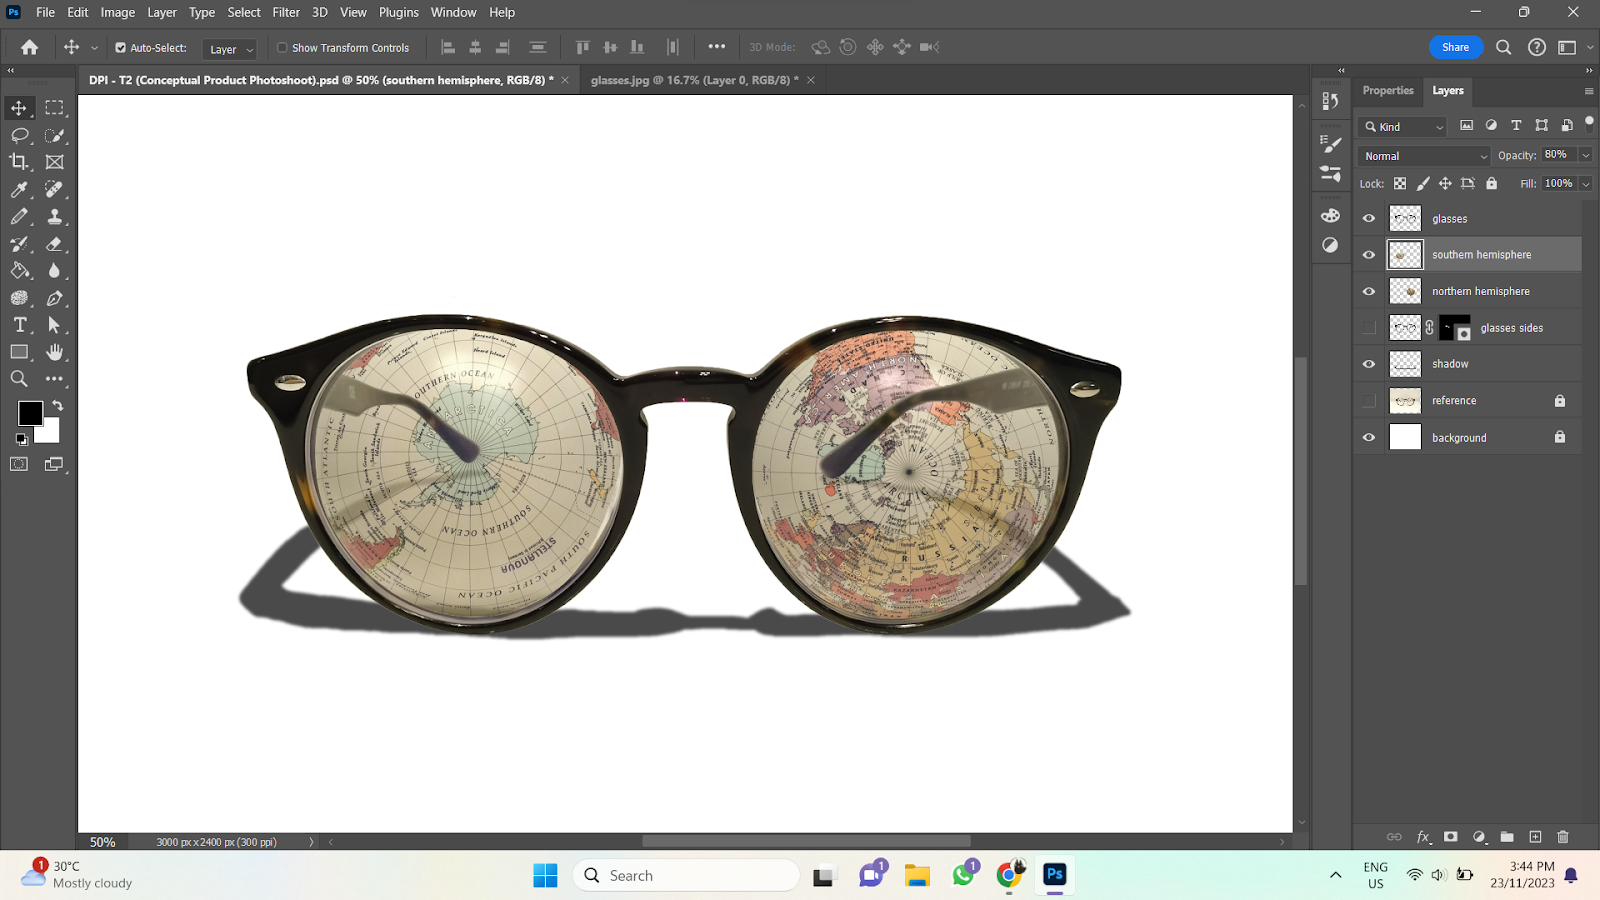The width and height of the screenshot is (1600, 900).
Task: Enable Show Transform Controls checkbox
Action: point(282,48)
